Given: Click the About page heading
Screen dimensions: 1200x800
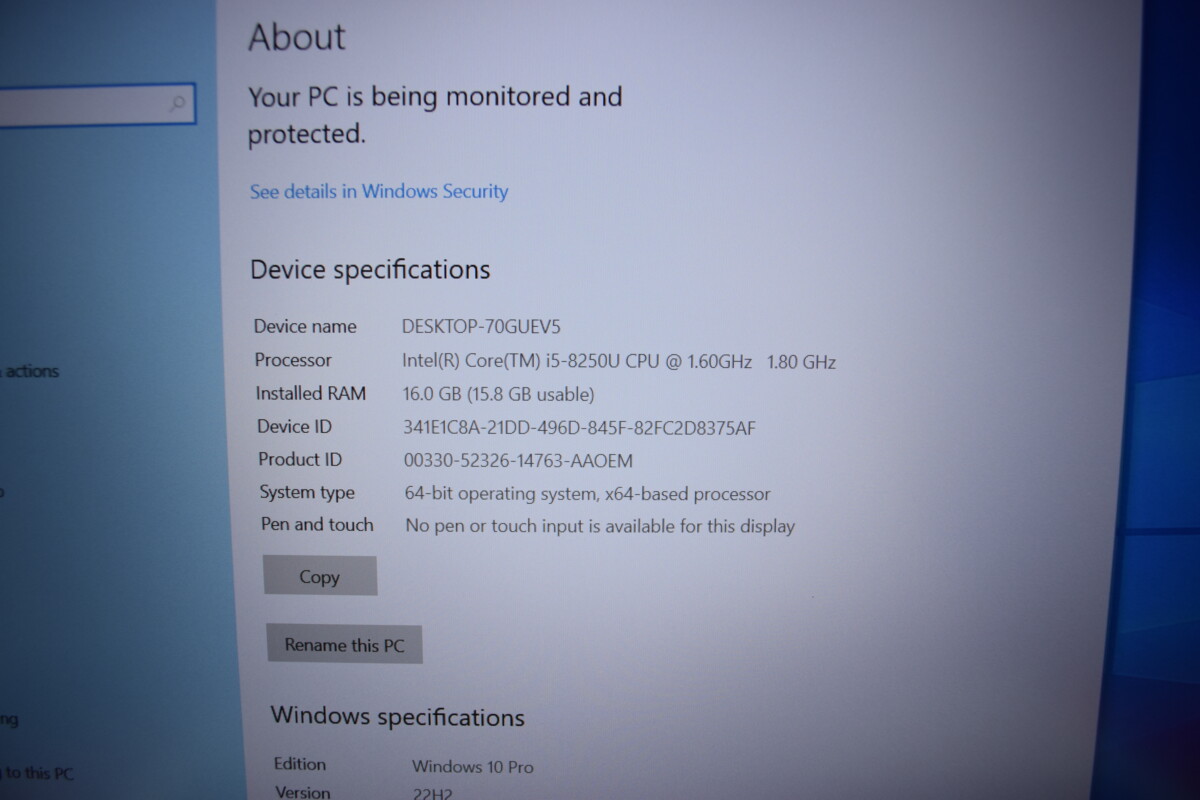Looking at the screenshot, I should (x=297, y=37).
